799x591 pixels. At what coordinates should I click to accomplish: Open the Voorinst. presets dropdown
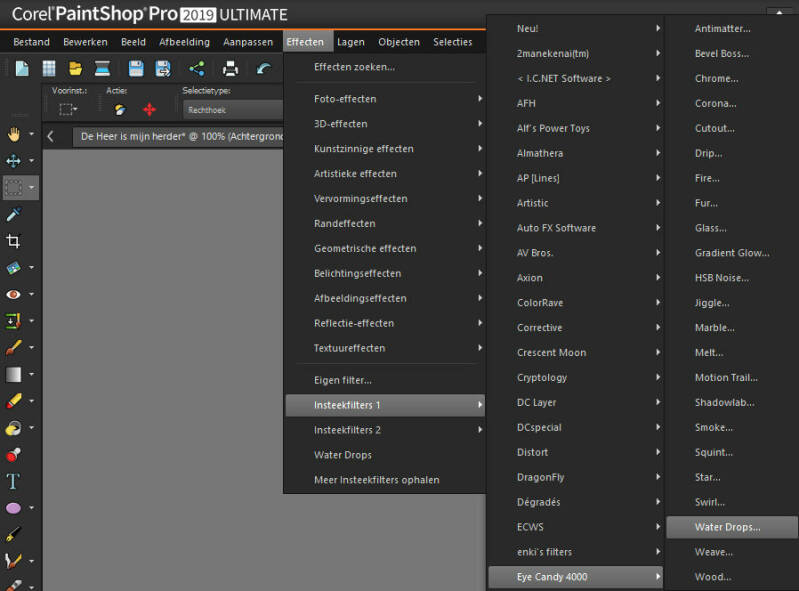coord(68,109)
